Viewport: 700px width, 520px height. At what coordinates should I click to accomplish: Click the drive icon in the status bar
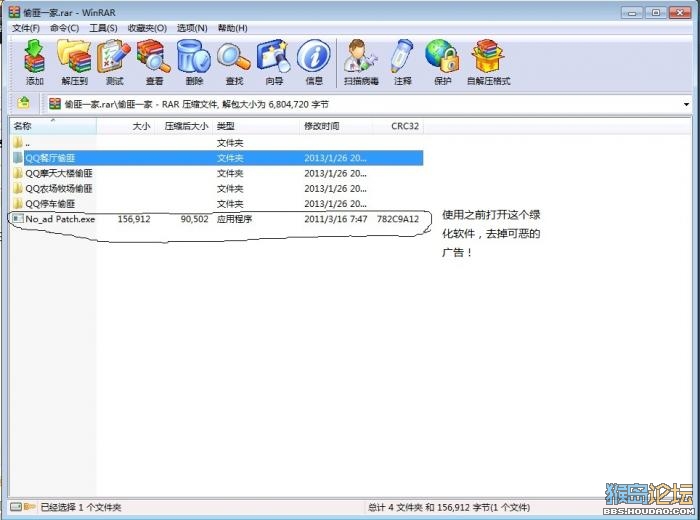click(x=16, y=507)
